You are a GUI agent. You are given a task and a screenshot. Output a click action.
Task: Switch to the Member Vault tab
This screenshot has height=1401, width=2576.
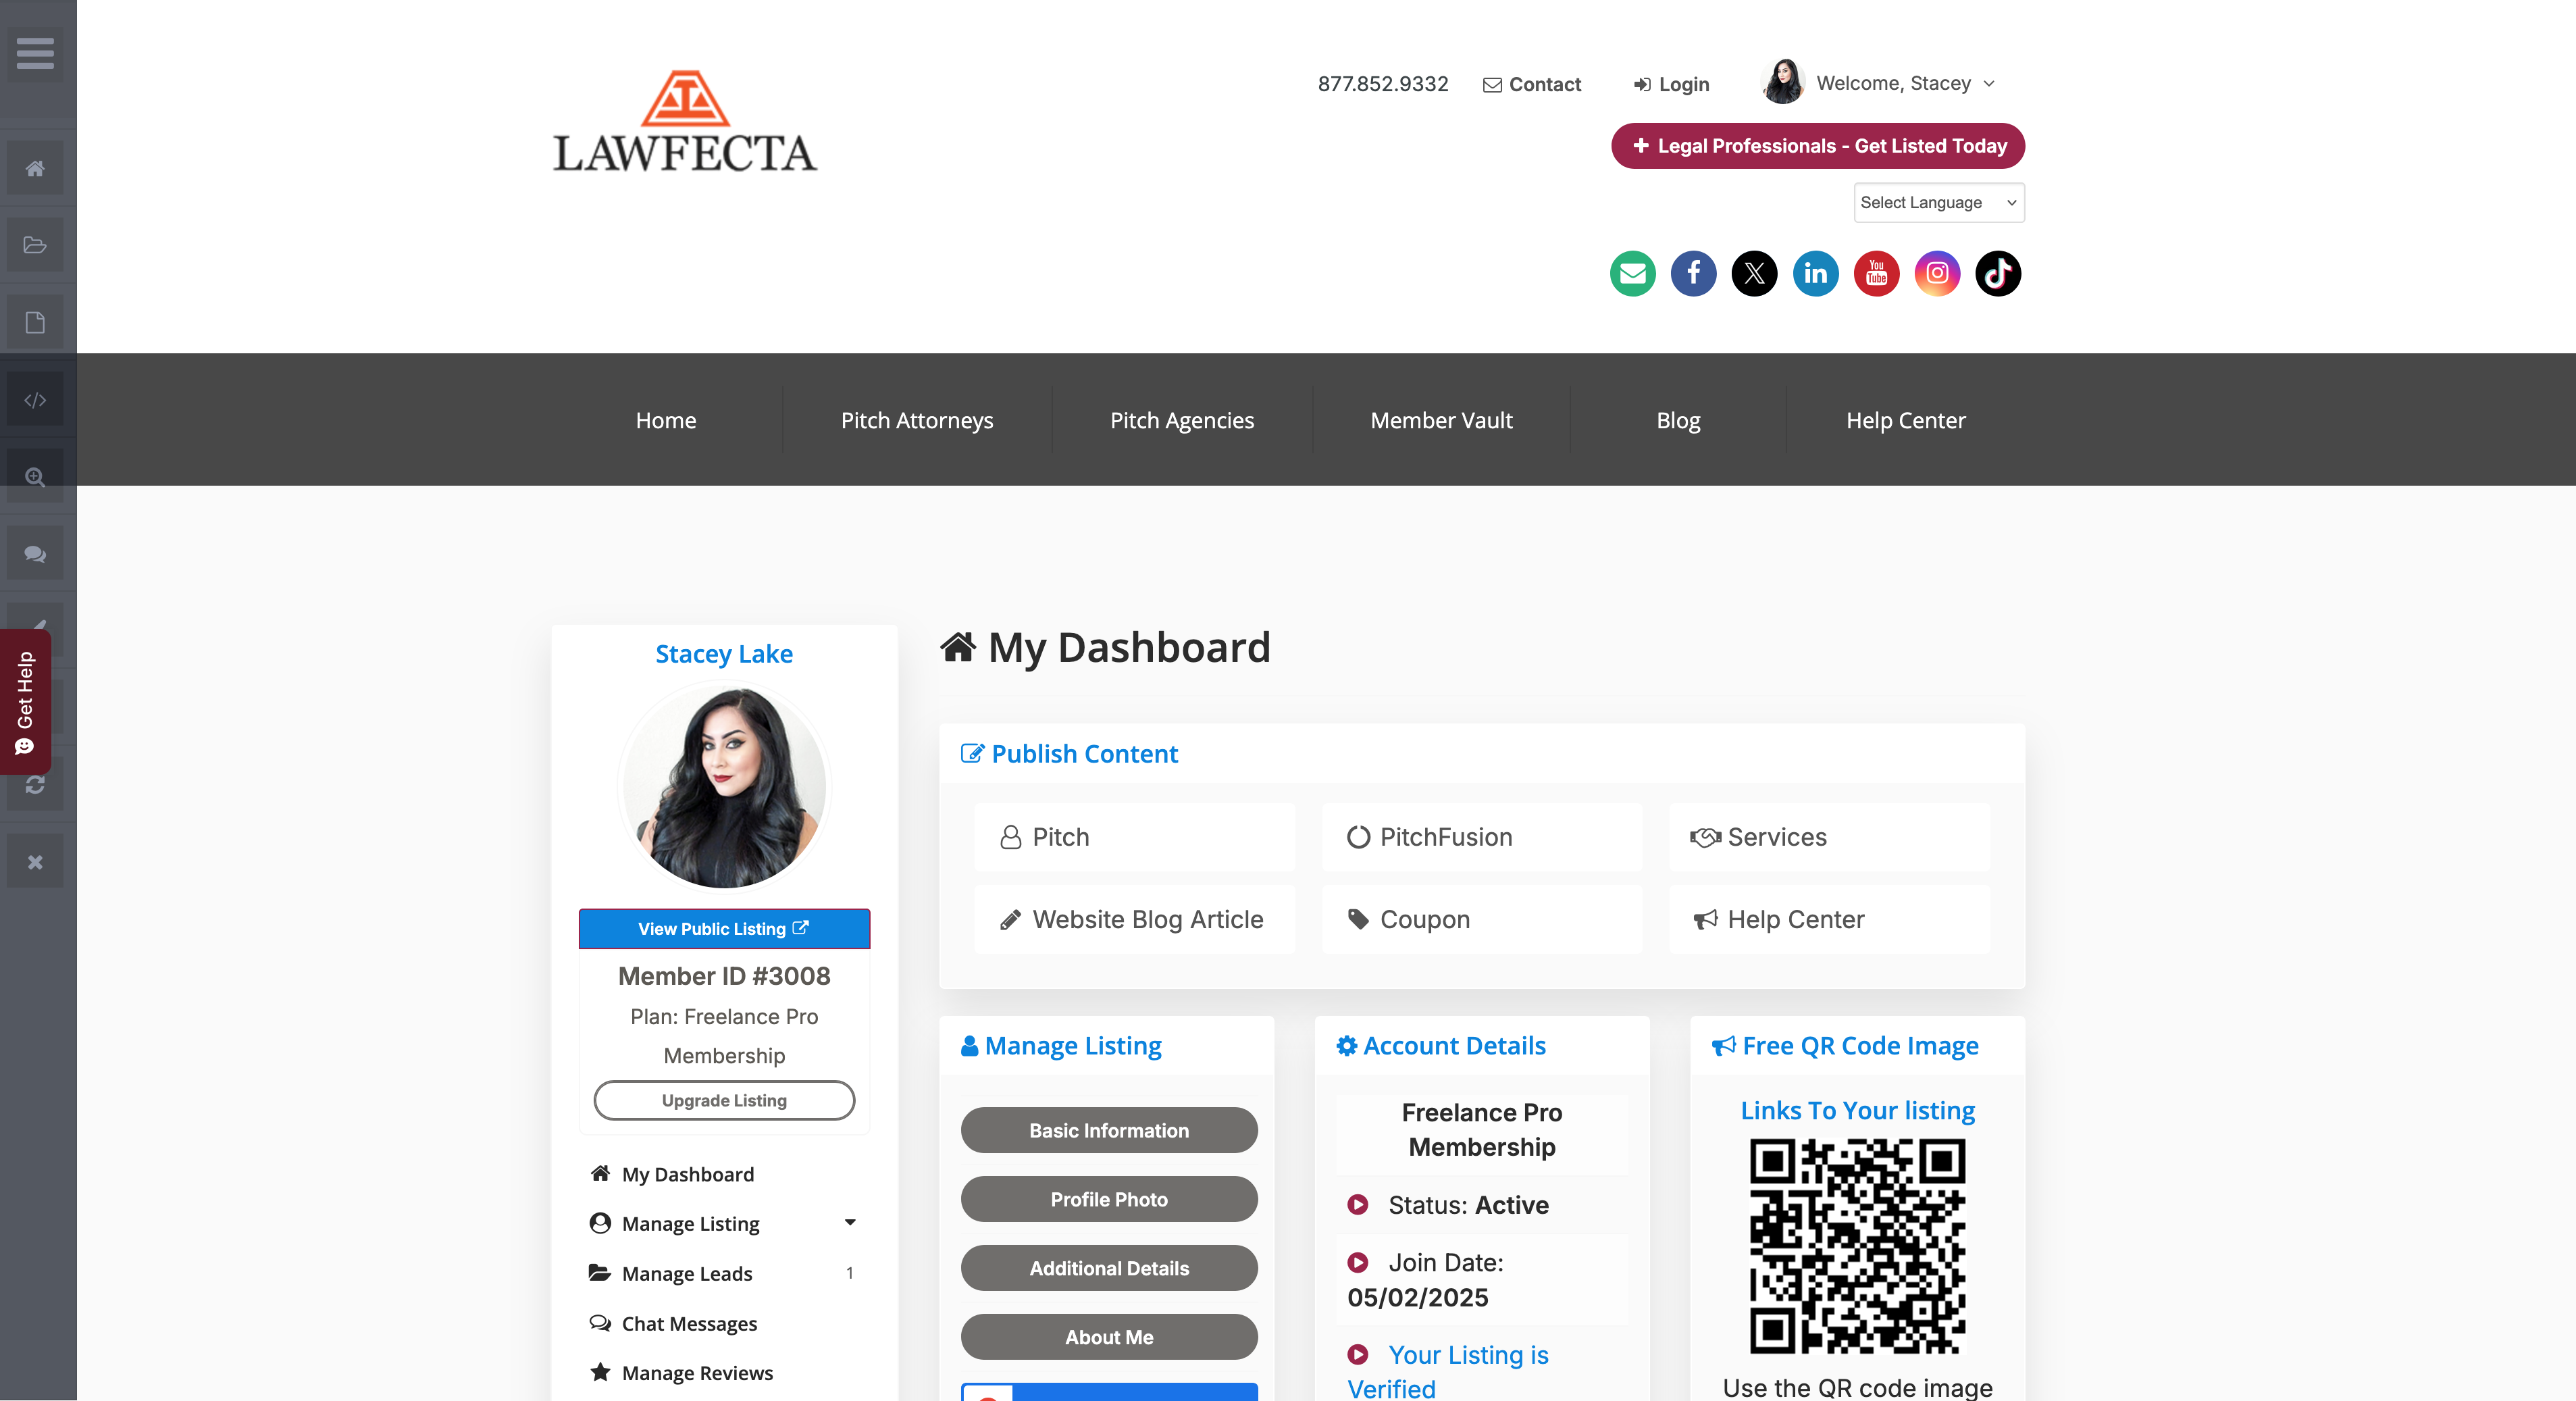tap(1440, 420)
